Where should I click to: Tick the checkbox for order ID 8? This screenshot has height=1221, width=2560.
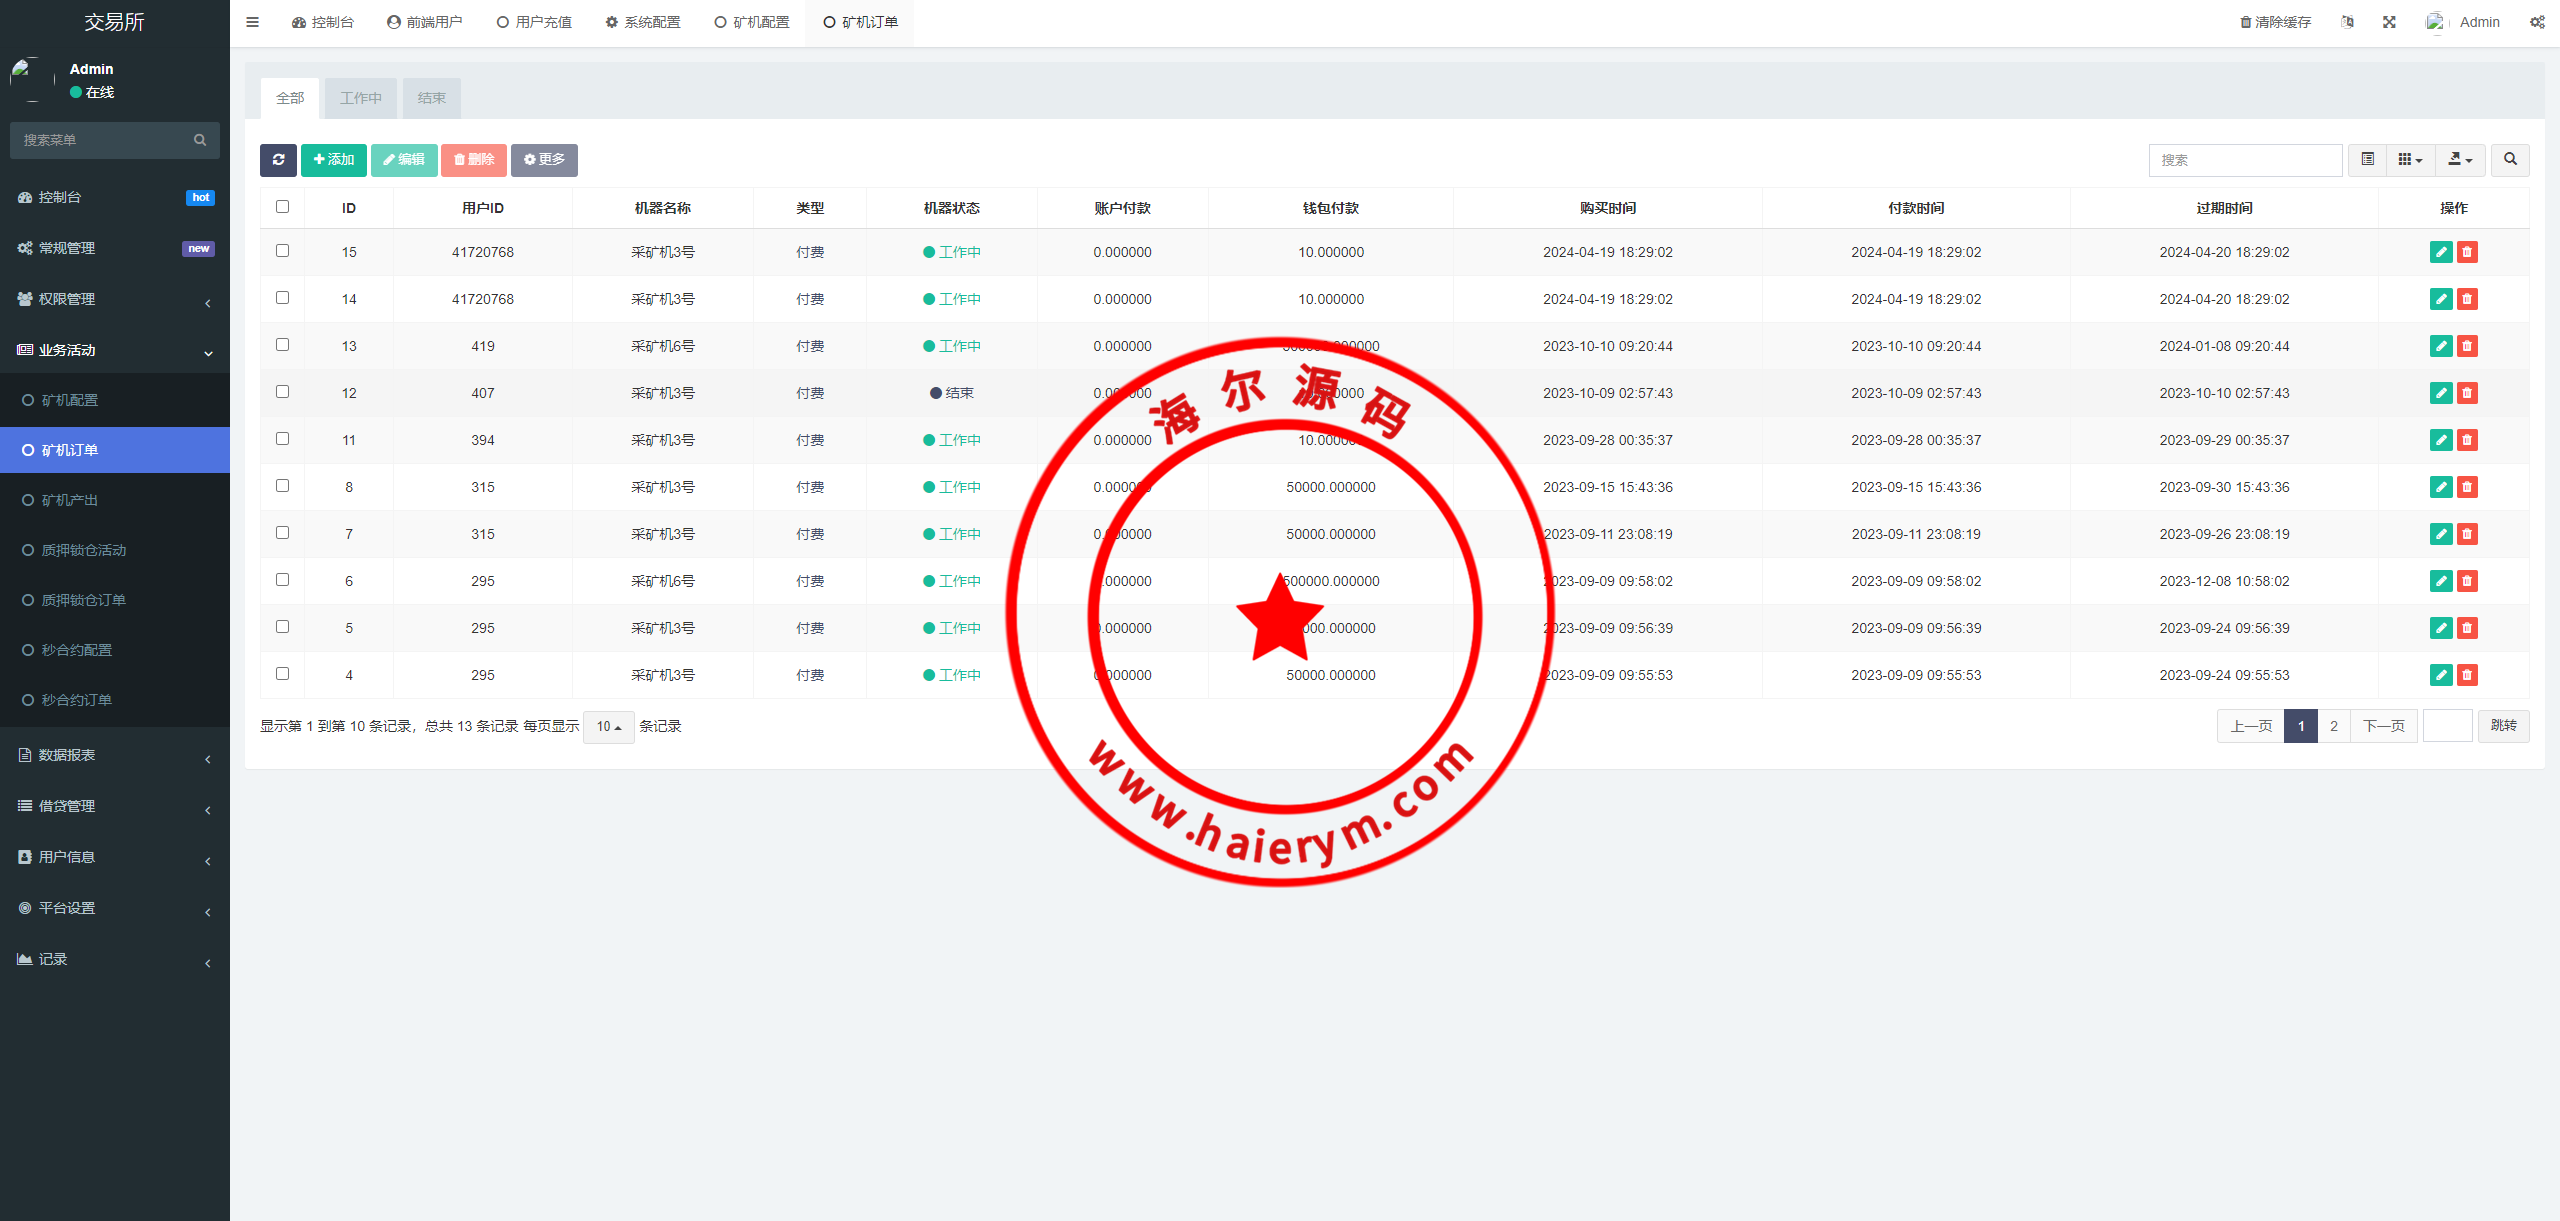(282, 486)
